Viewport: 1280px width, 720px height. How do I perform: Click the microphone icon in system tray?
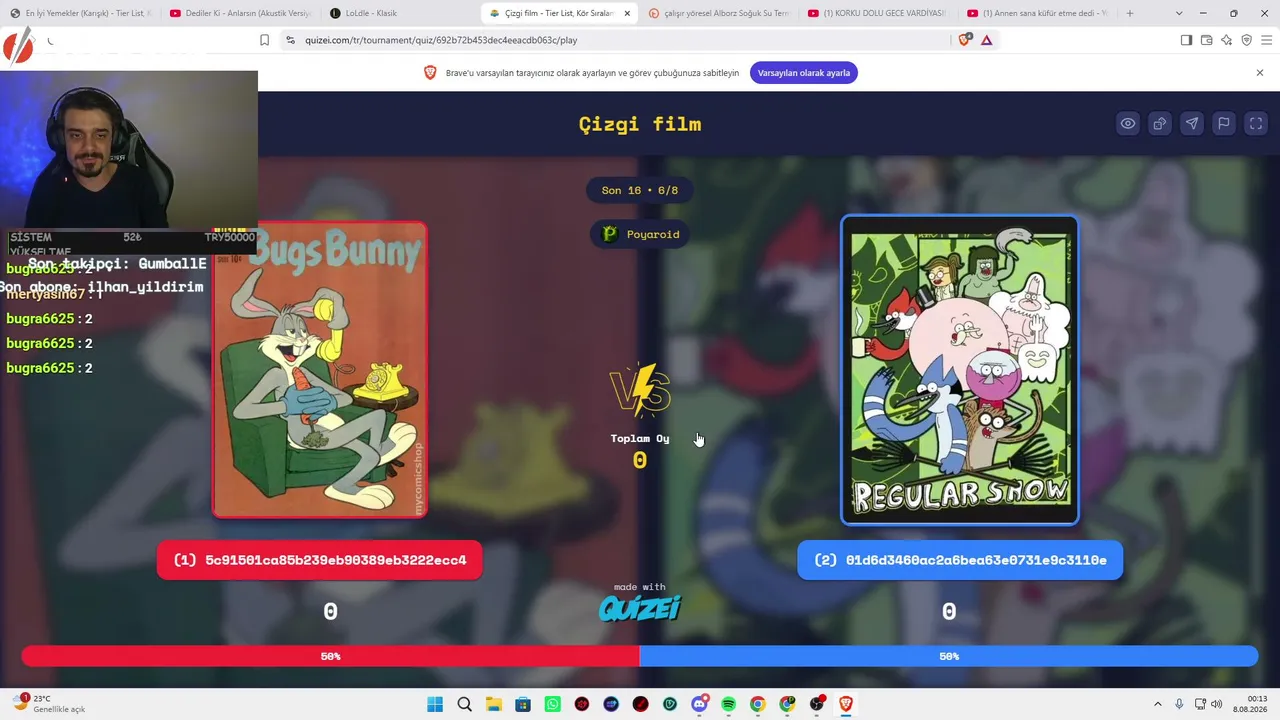coord(1180,704)
